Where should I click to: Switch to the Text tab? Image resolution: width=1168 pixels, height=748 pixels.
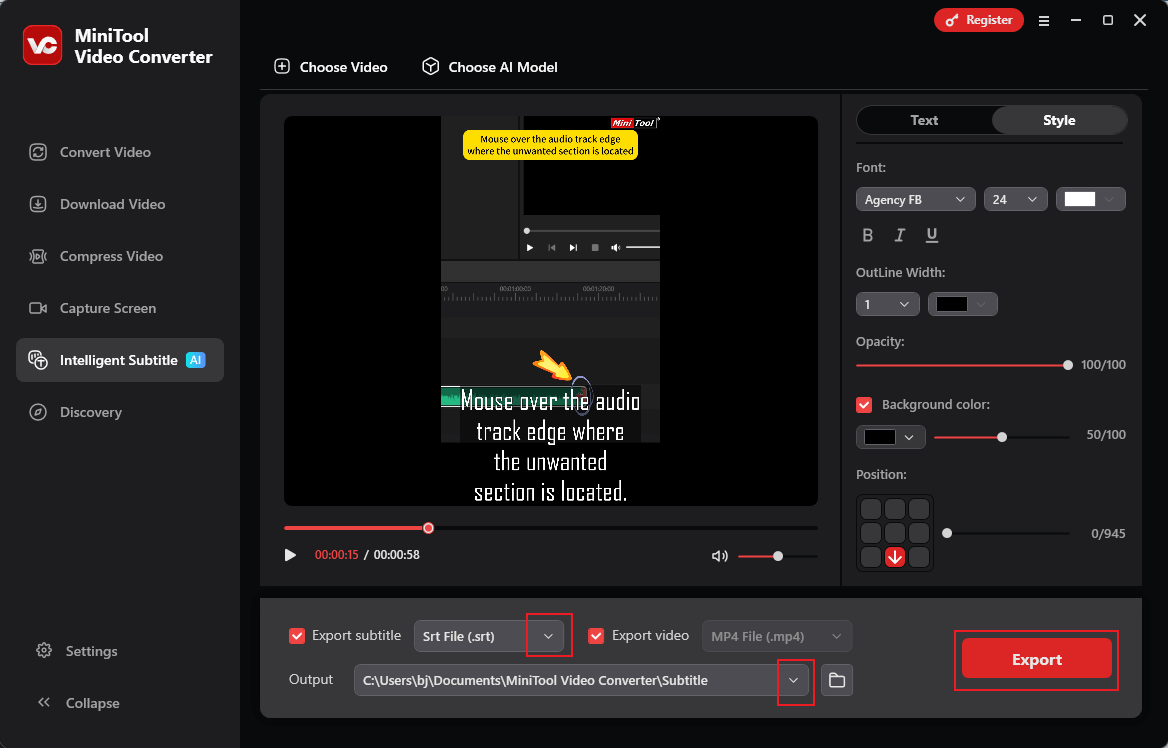[924, 120]
